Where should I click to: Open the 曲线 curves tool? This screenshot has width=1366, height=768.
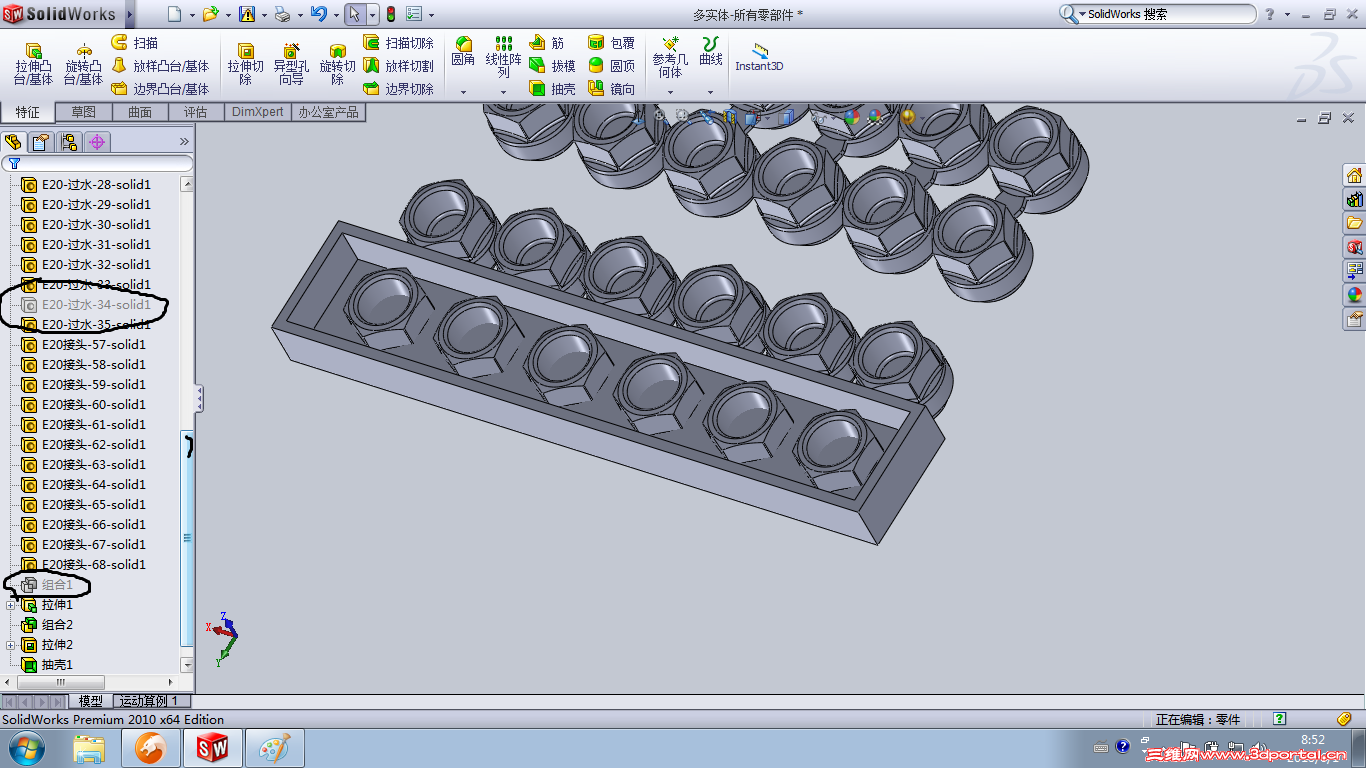pyautogui.click(x=710, y=52)
